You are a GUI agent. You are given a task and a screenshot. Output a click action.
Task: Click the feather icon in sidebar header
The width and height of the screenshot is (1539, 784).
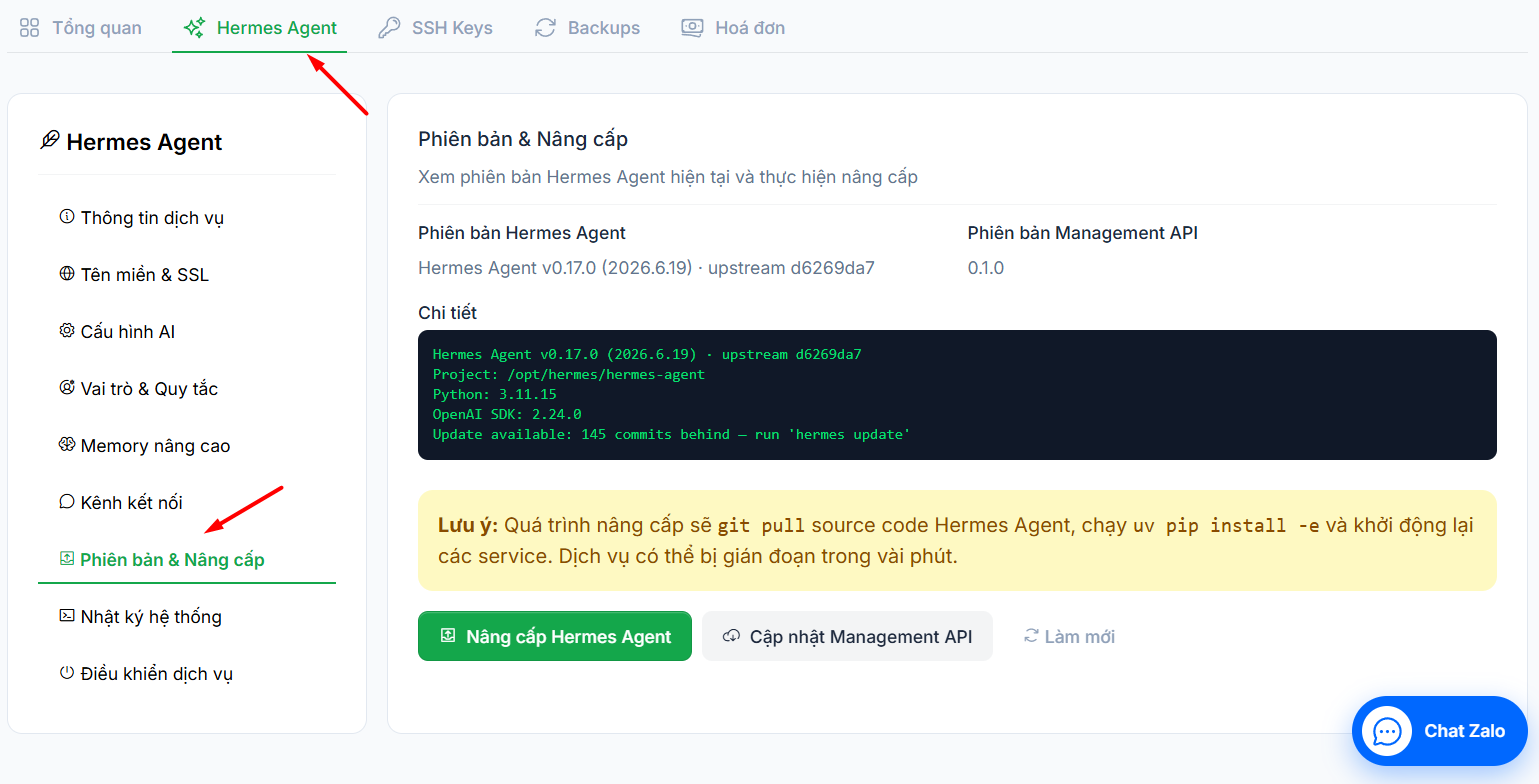point(50,140)
